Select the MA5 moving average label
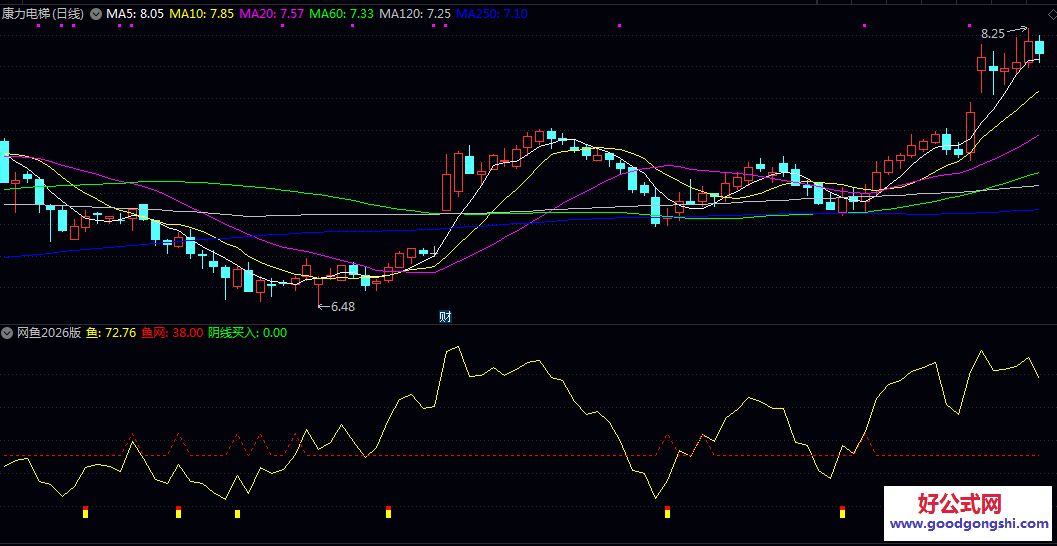The width and height of the screenshot is (1057, 546). point(135,14)
